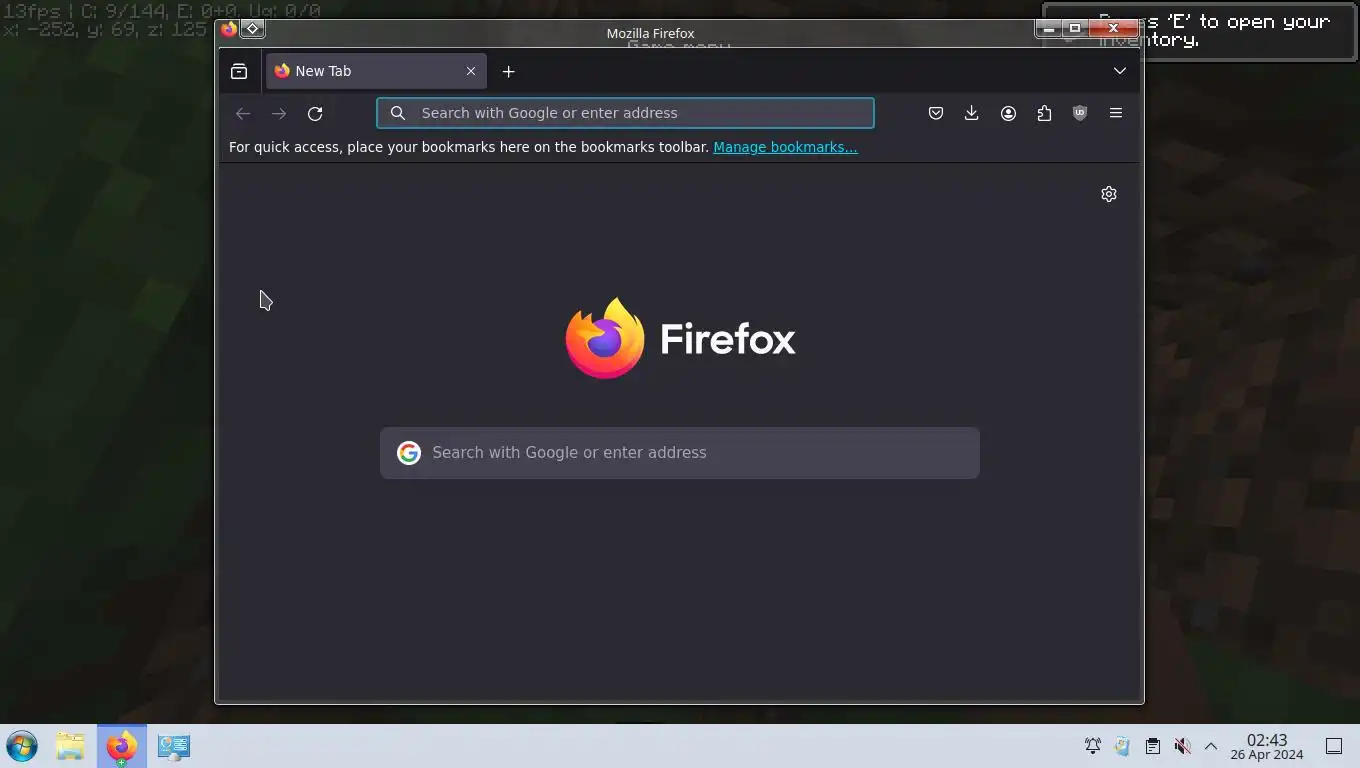Open the clock showing 02:43

(x=1266, y=746)
